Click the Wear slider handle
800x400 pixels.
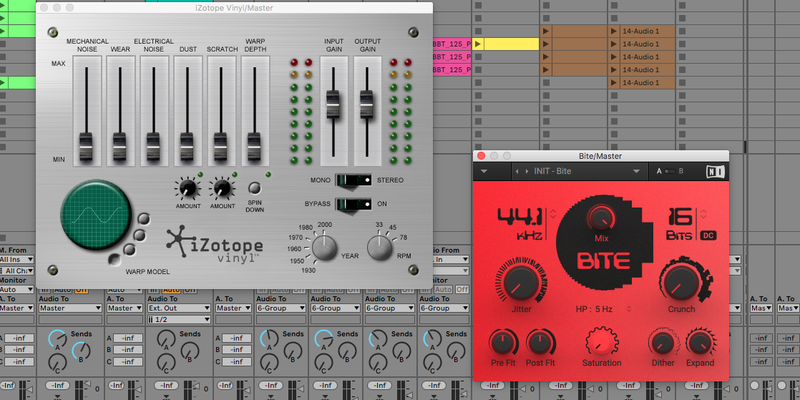coord(120,146)
